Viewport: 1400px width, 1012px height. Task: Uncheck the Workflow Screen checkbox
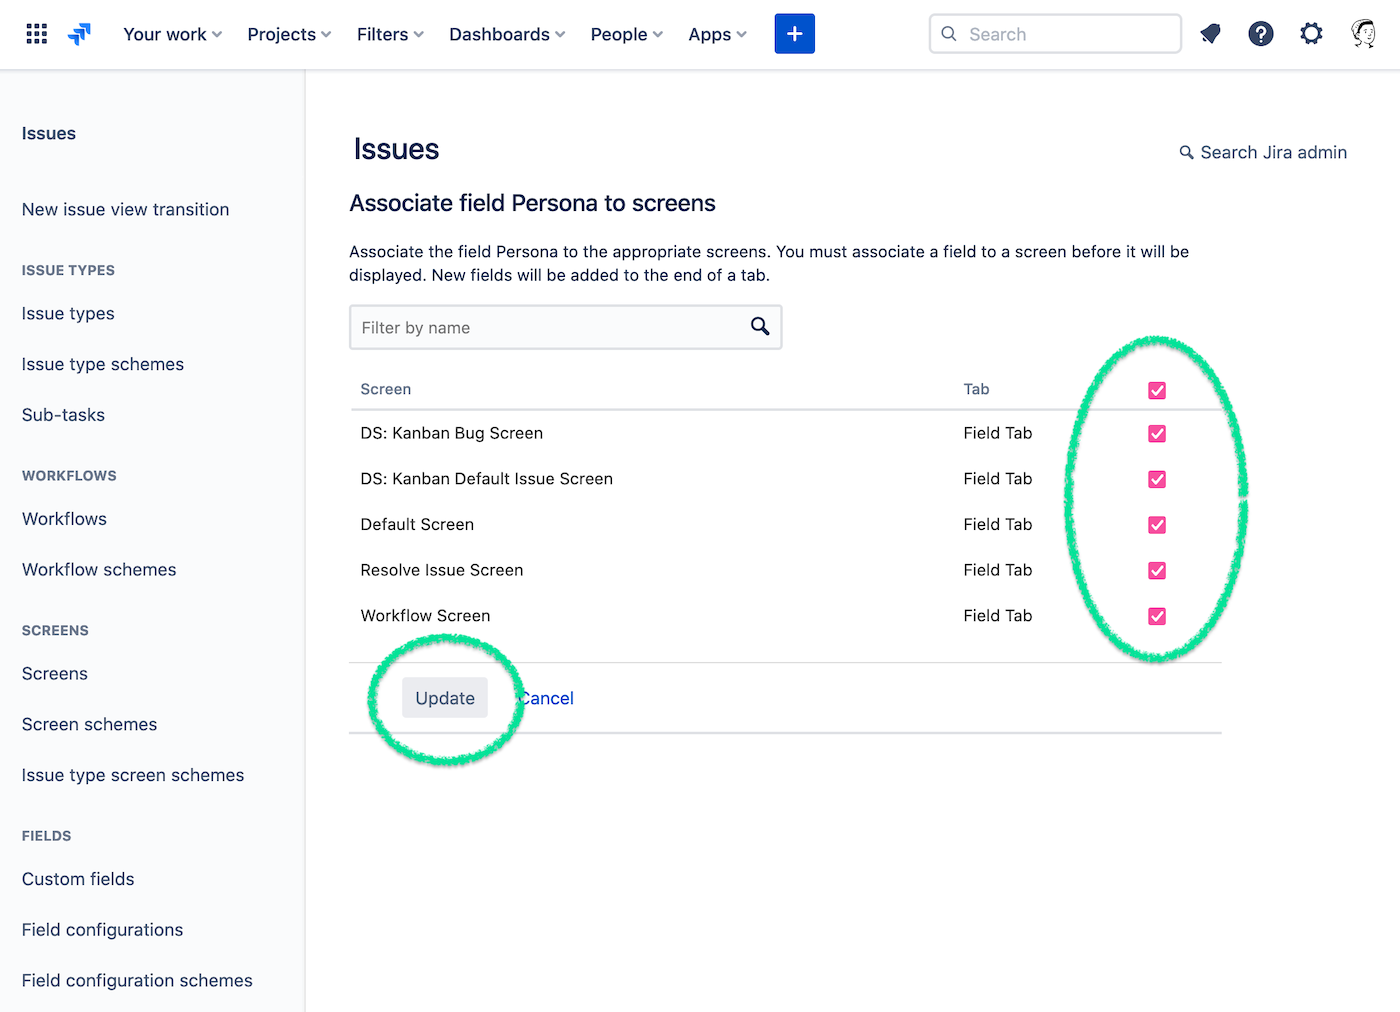[1157, 616]
